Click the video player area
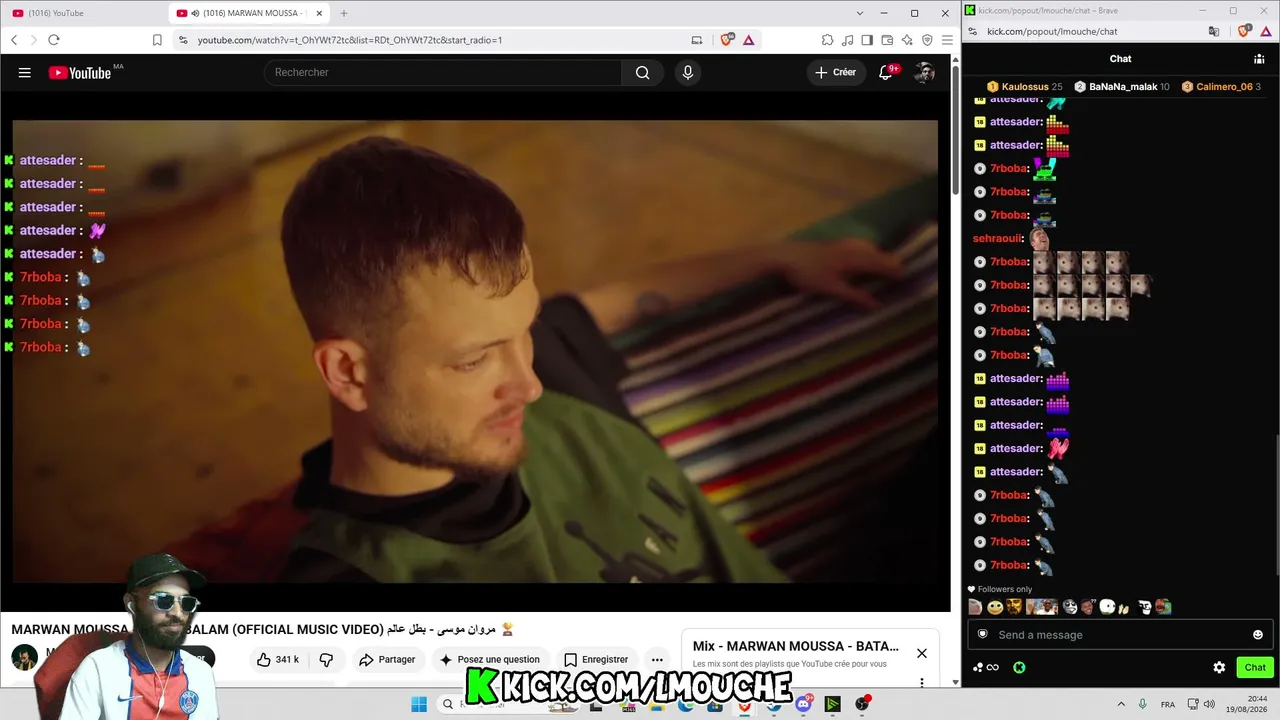The height and width of the screenshot is (720, 1280). coord(475,350)
